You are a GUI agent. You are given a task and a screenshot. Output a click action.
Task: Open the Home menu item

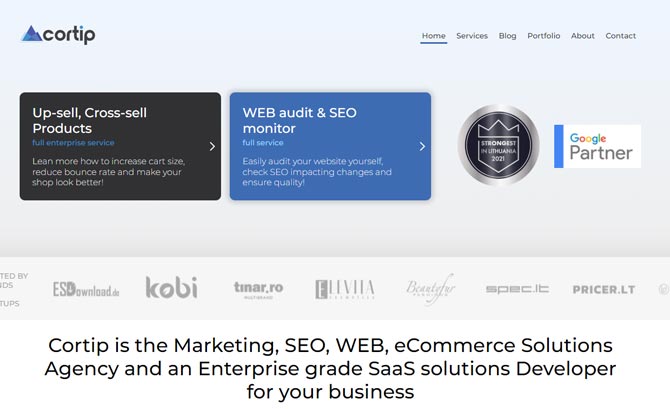434,36
